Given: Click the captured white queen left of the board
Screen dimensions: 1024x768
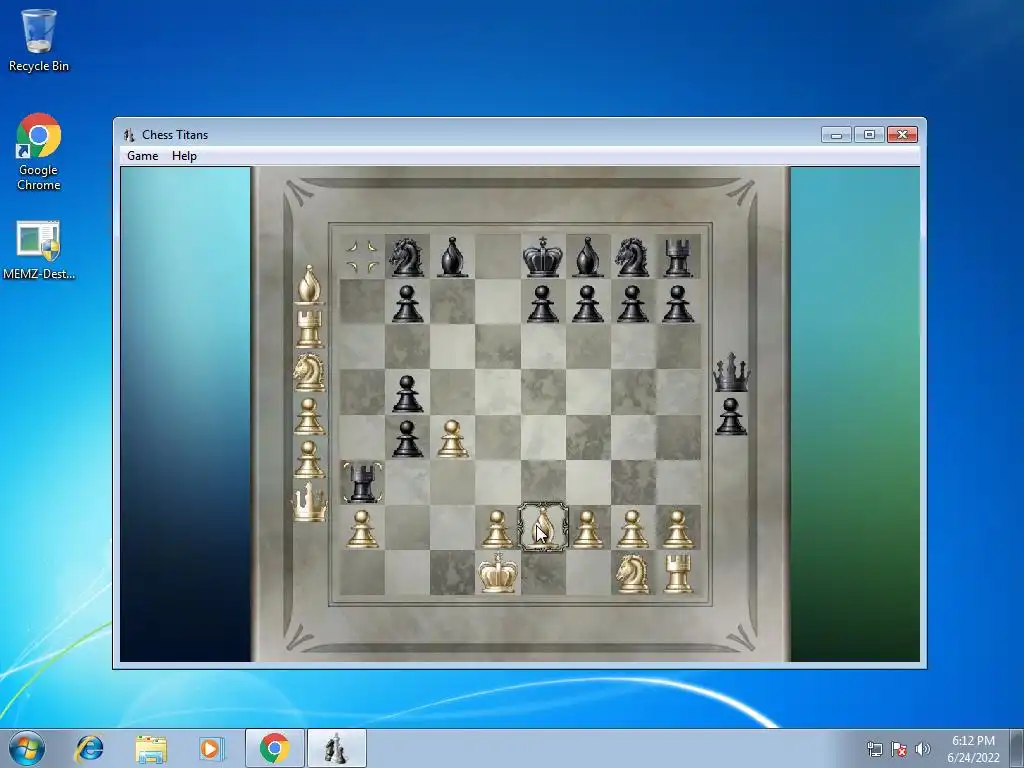Looking at the screenshot, I should coord(309,502).
